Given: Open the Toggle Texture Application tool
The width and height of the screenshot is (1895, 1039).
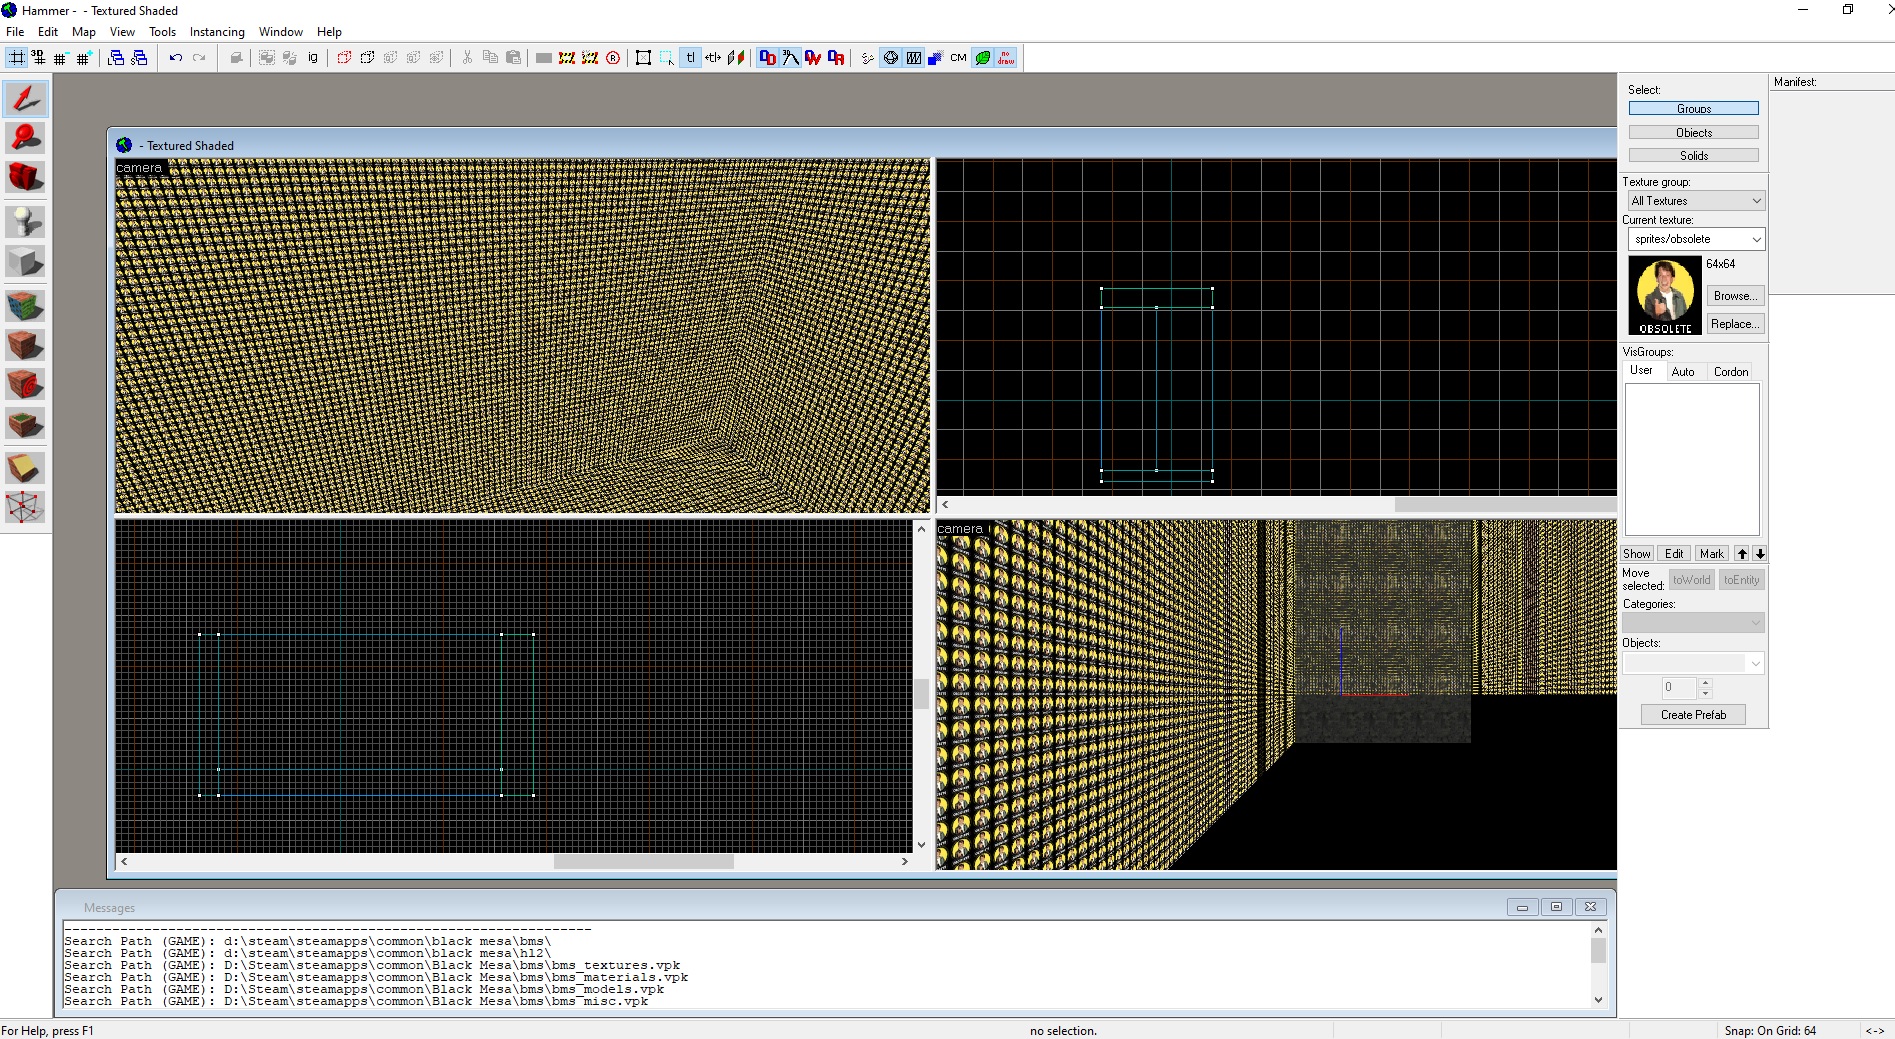Looking at the screenshot, I should [x=25, y=305].
